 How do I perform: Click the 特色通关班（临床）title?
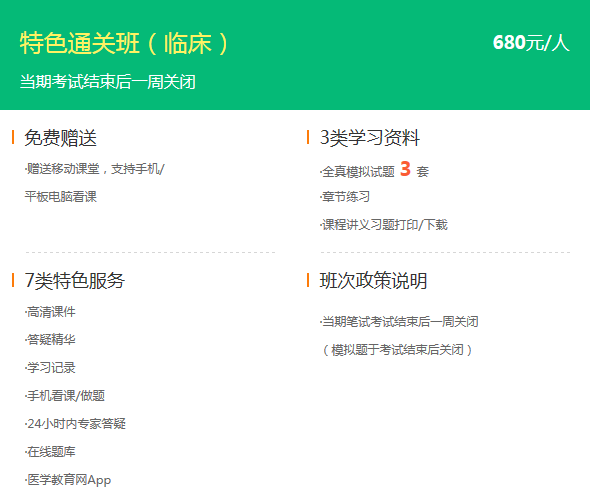point(124,43)
